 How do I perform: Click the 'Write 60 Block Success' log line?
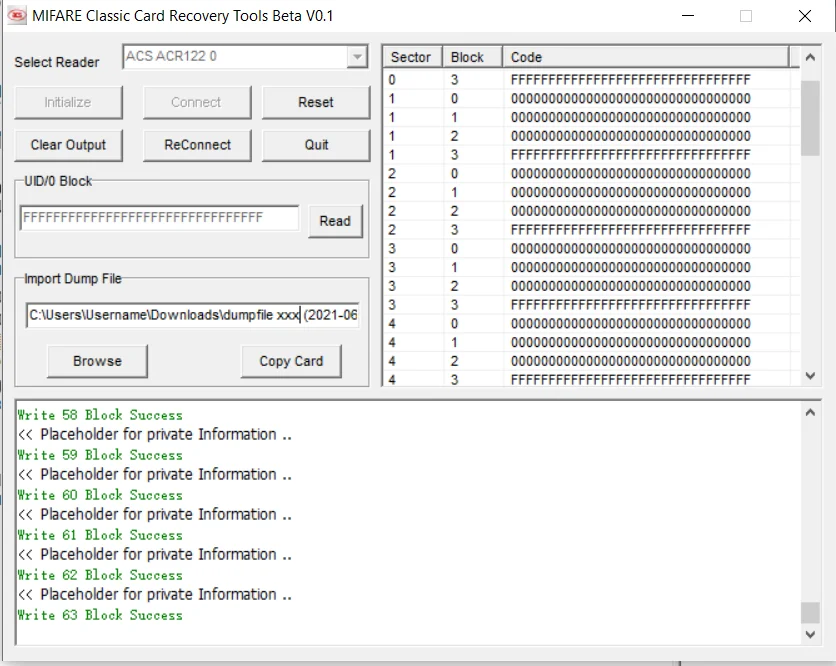pyautogui.click(x=100, y=495)
